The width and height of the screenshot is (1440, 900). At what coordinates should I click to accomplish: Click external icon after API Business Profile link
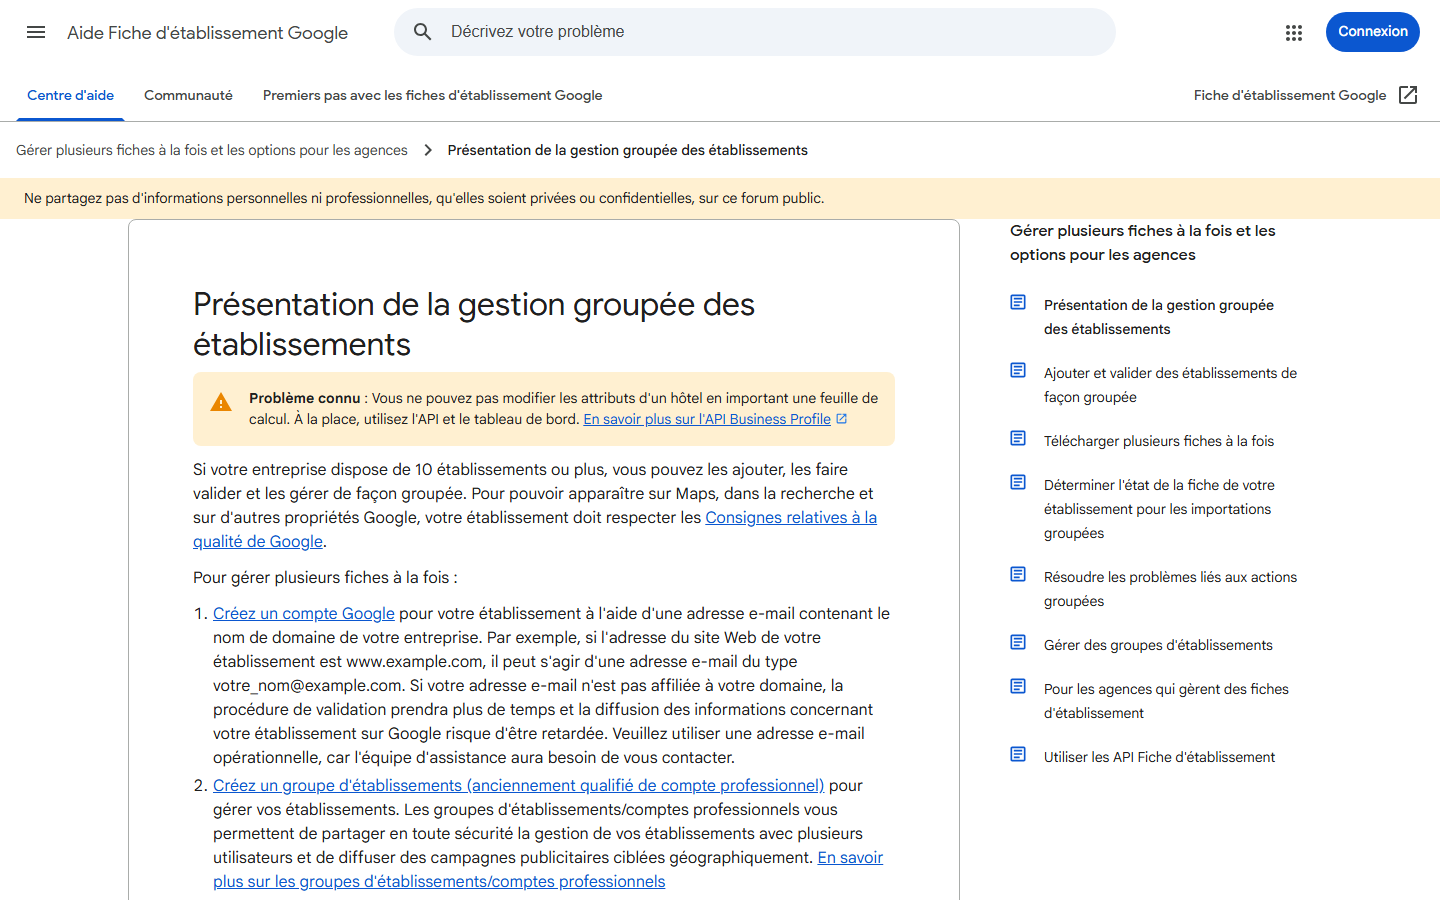(x=842, y=419)
